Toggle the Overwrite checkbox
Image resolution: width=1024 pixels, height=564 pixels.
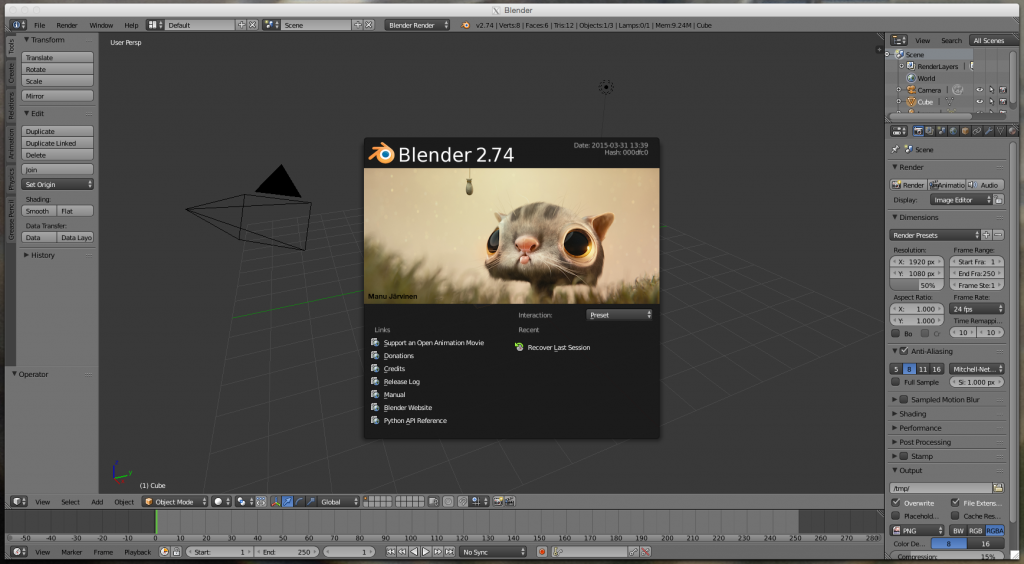(896, 503)
